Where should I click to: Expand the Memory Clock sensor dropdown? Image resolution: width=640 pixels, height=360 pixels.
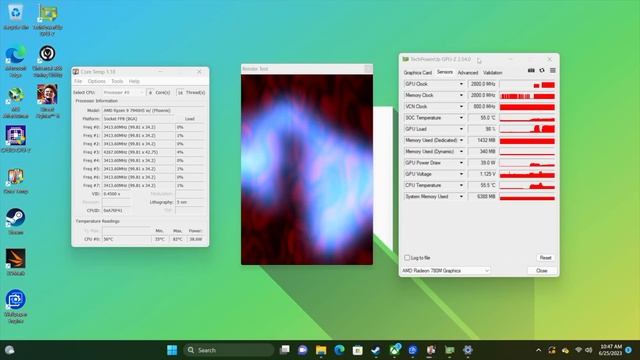point(461,95)
